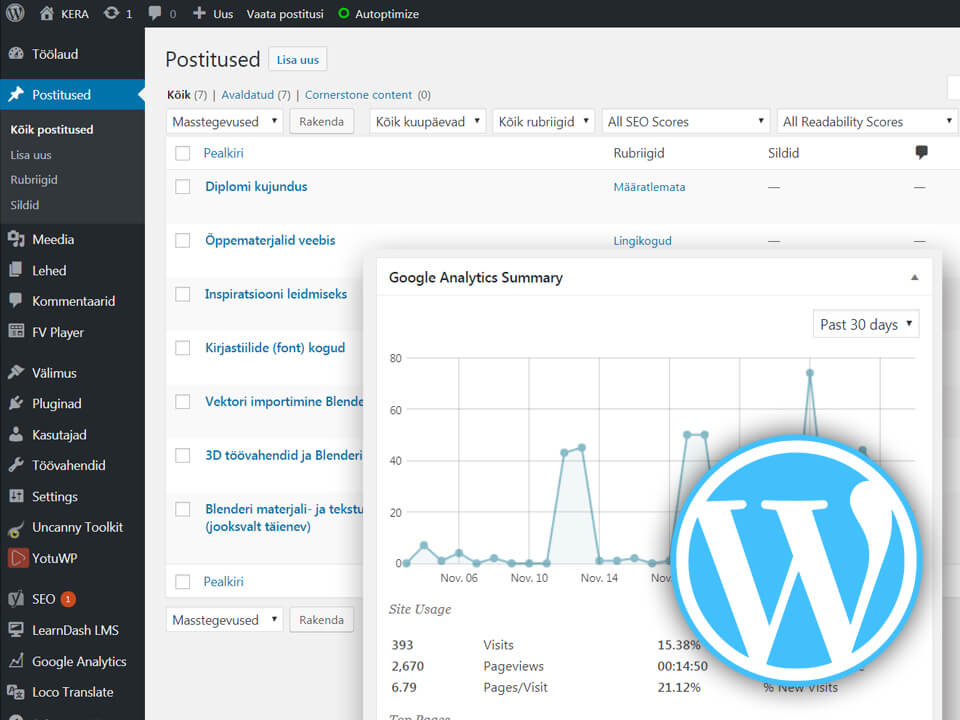
Task: Check the box for Õppematerjalid veebis
Action: (182, 241)
